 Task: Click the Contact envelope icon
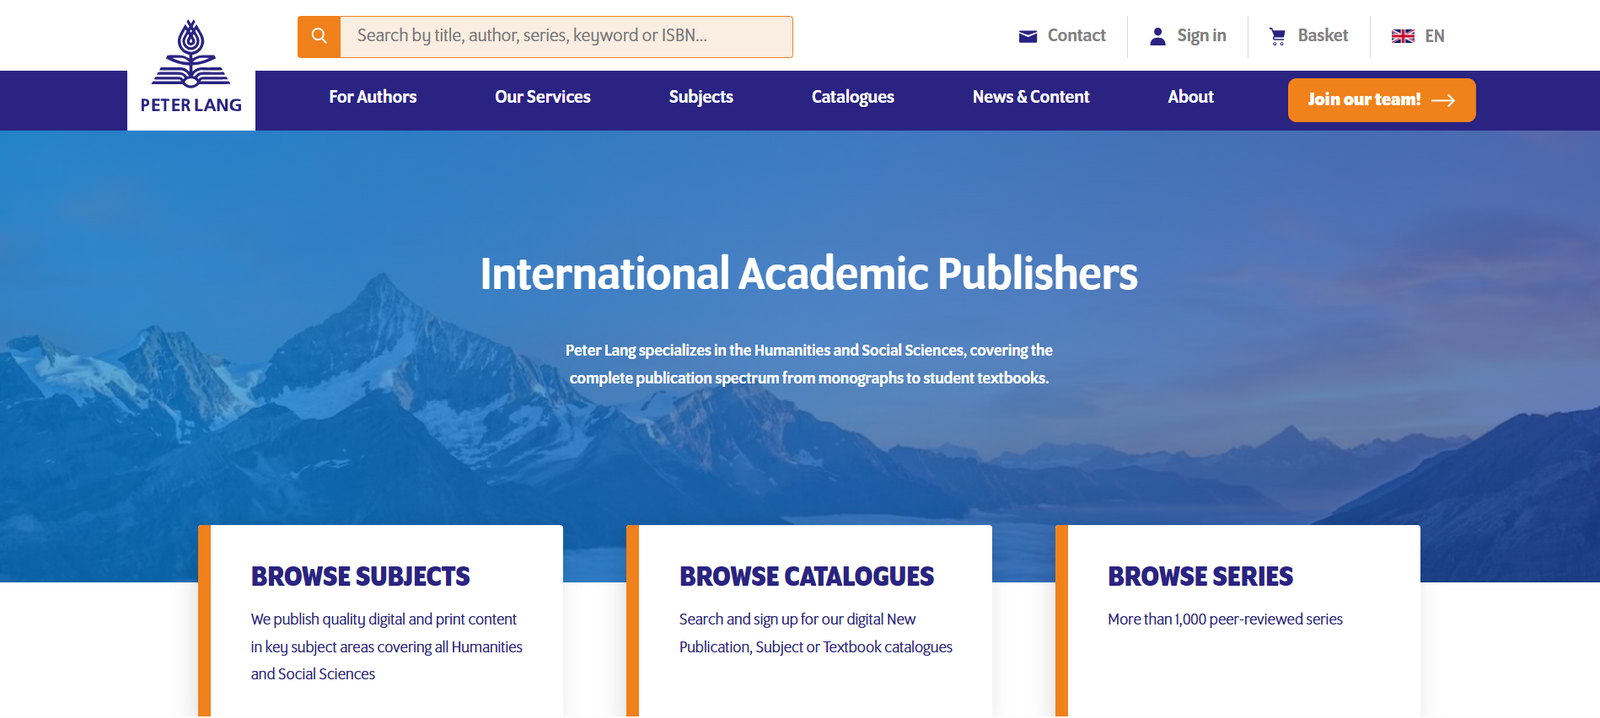point(1027,37)
